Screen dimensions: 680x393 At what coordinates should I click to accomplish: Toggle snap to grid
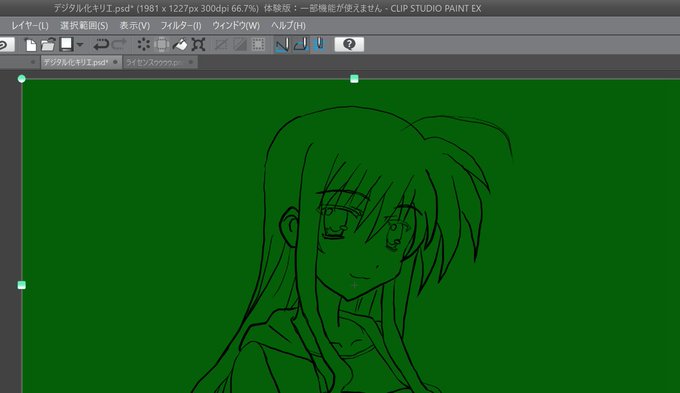click(x=319, y=44)
